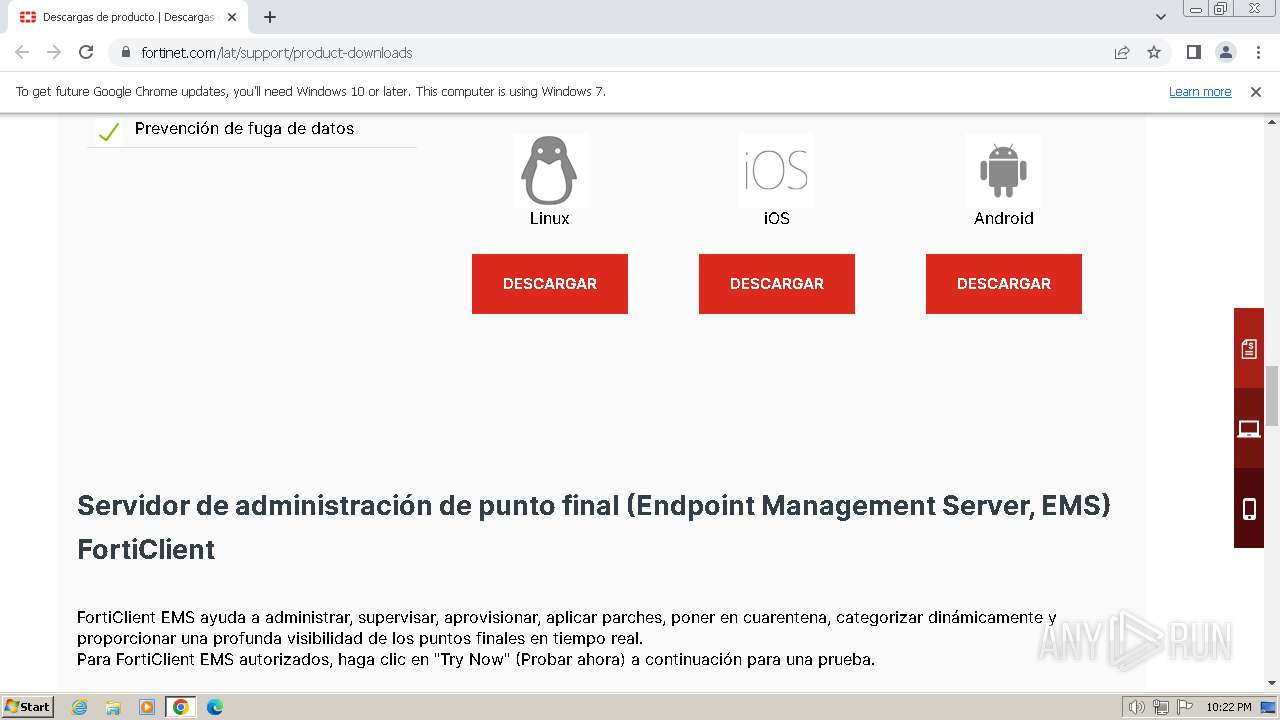Image resolution: width=1280 pixels, height=720 pixels.
Task: View site security lock information
Action: tap(125, 52)
